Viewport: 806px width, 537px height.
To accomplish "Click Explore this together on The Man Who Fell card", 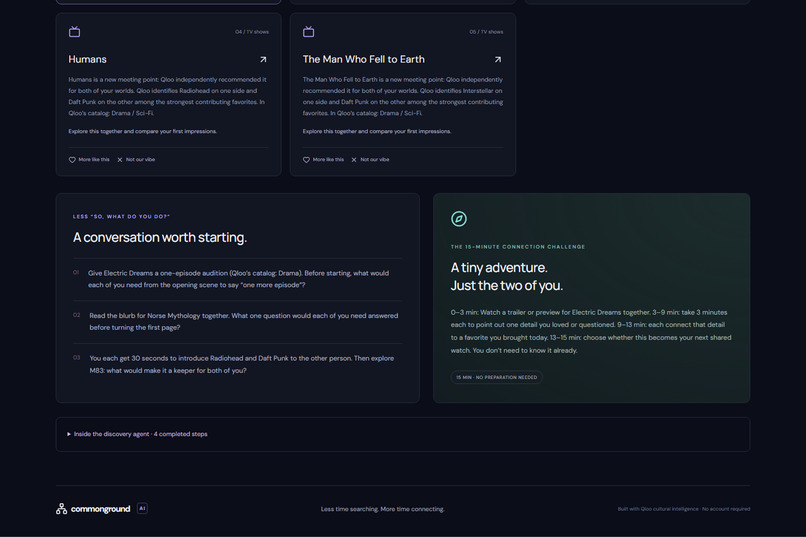I will pos(377,132).
